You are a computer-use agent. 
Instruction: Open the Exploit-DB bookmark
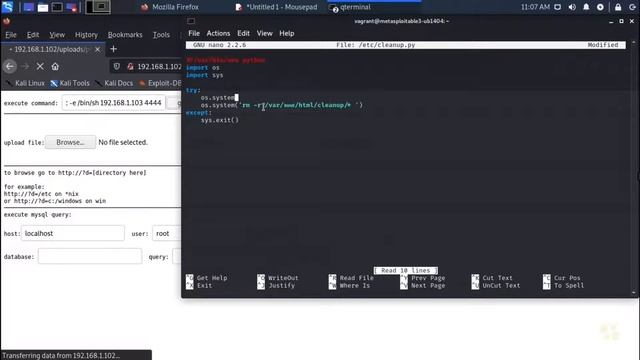coord(160,83)
